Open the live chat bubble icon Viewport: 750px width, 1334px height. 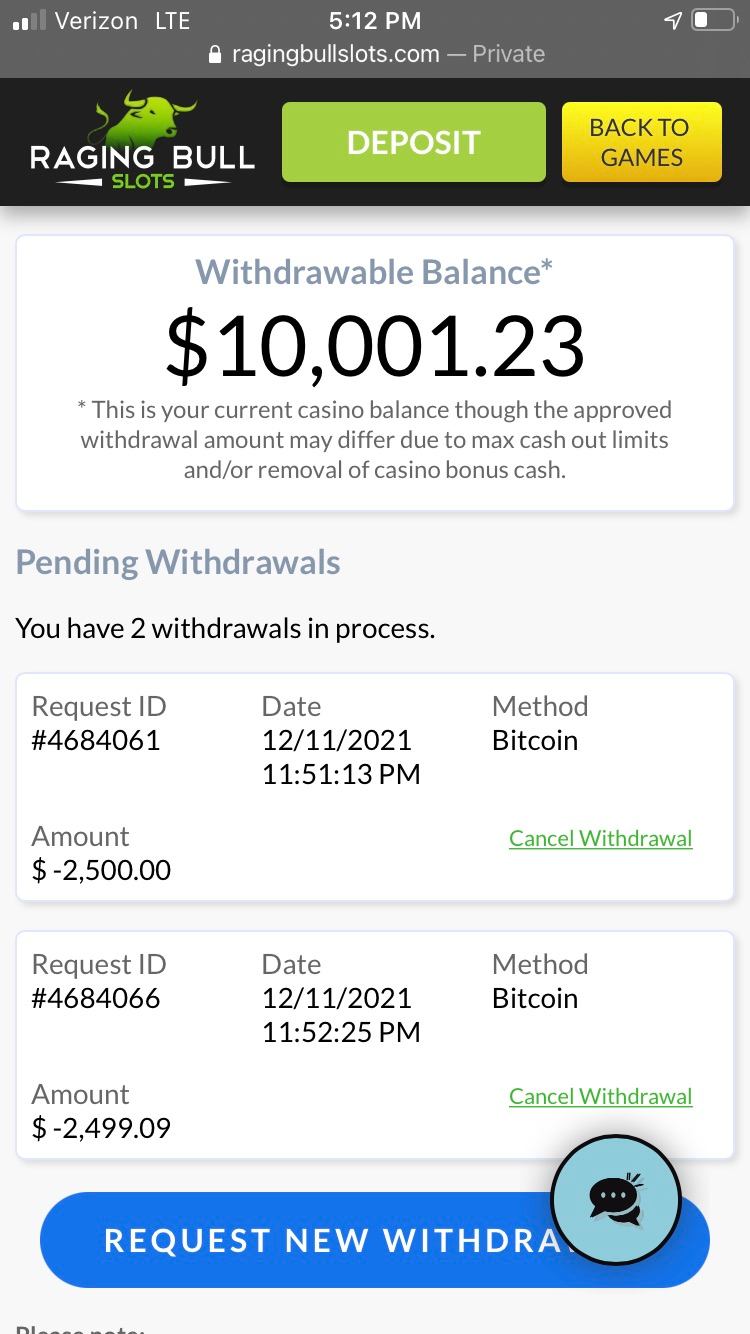coord(615,1198)
